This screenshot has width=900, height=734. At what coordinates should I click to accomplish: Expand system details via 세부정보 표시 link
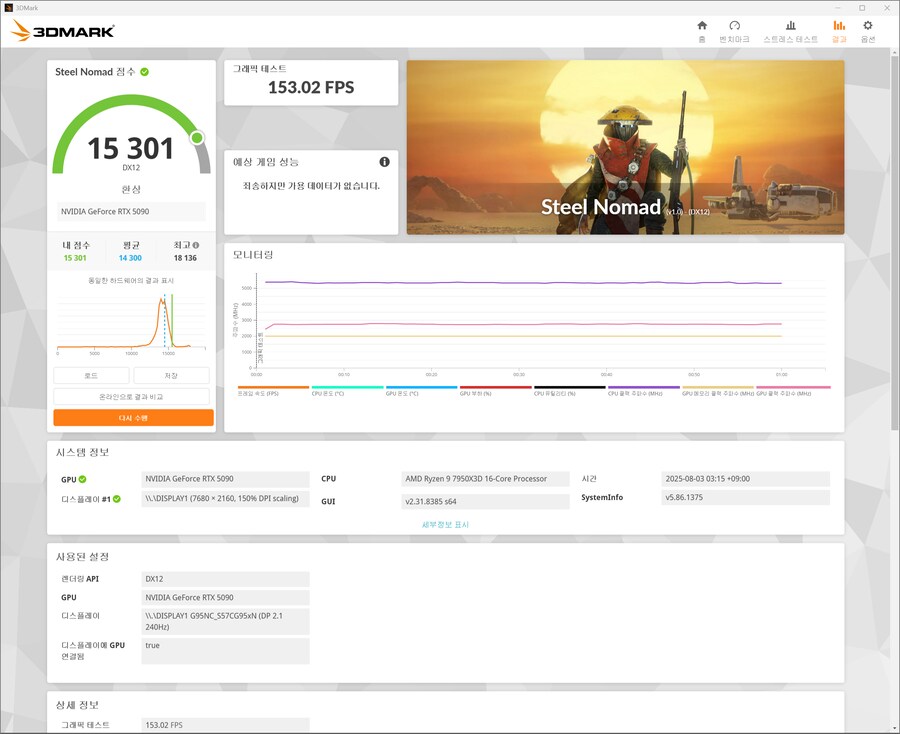click(445, 524)
